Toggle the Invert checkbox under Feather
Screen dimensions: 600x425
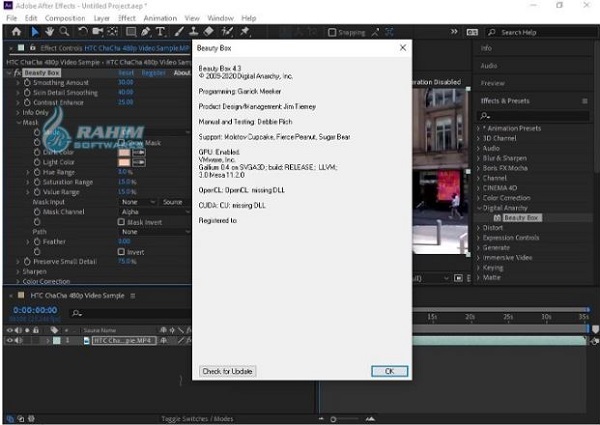pyautogui.click(x=121, y=252)
